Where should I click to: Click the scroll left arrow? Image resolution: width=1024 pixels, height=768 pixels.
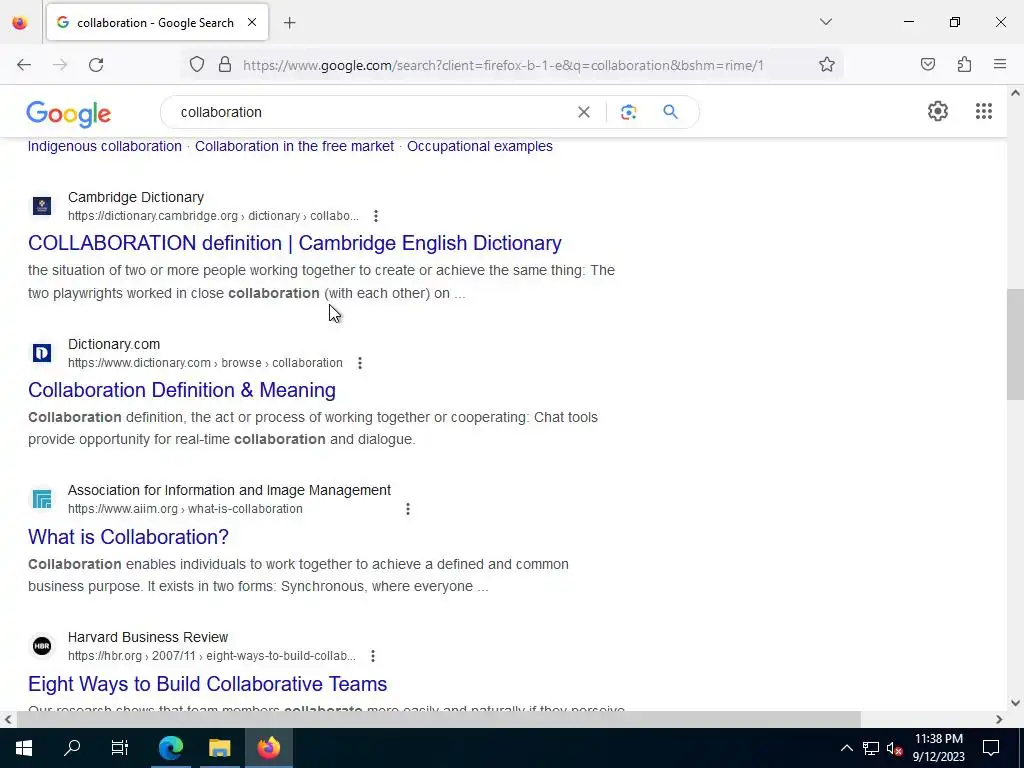[7, 720]
